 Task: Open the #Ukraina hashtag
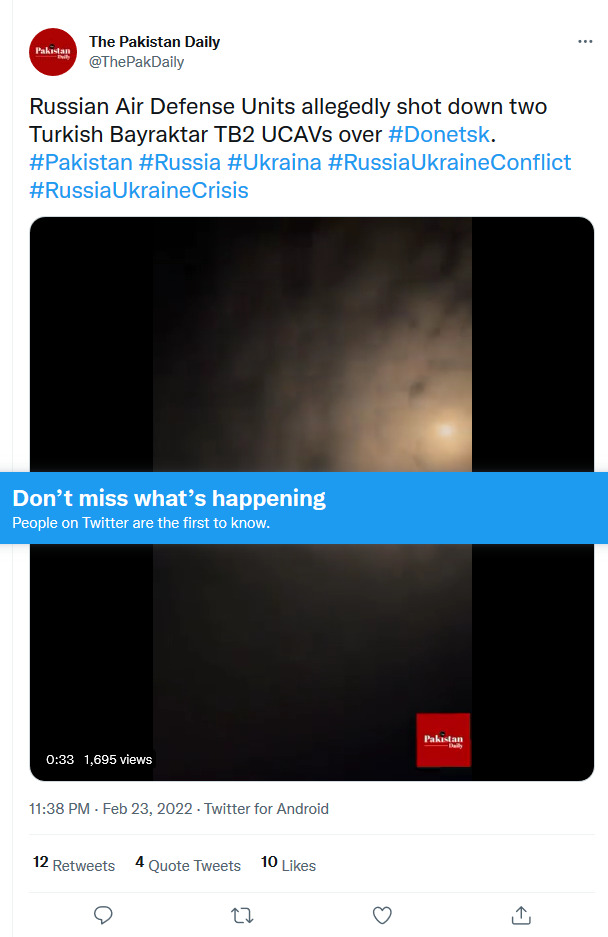(x=274, y=163)
